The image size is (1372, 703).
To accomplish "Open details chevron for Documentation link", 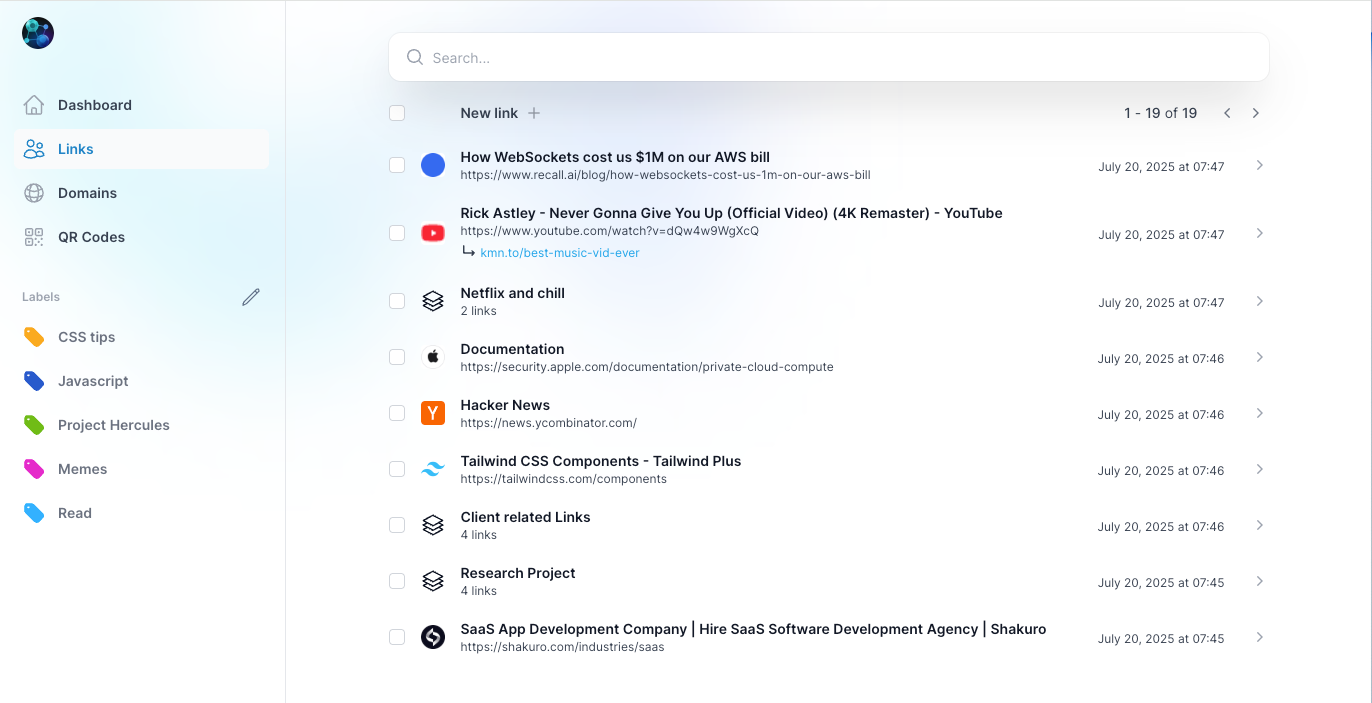I will 1259,357.
